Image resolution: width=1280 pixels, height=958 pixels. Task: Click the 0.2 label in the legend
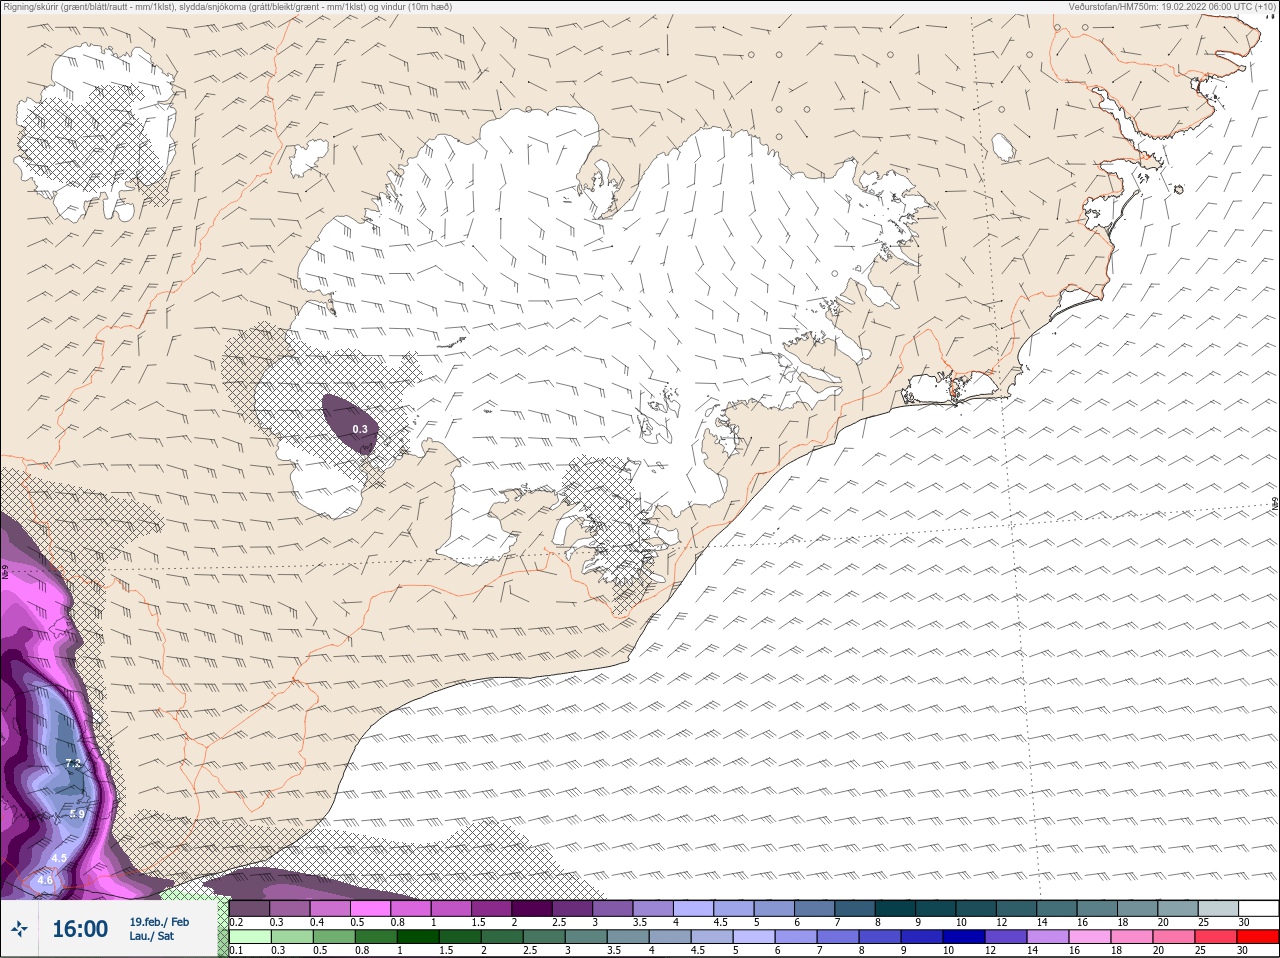pyautogui.click(x=236, y=922)
